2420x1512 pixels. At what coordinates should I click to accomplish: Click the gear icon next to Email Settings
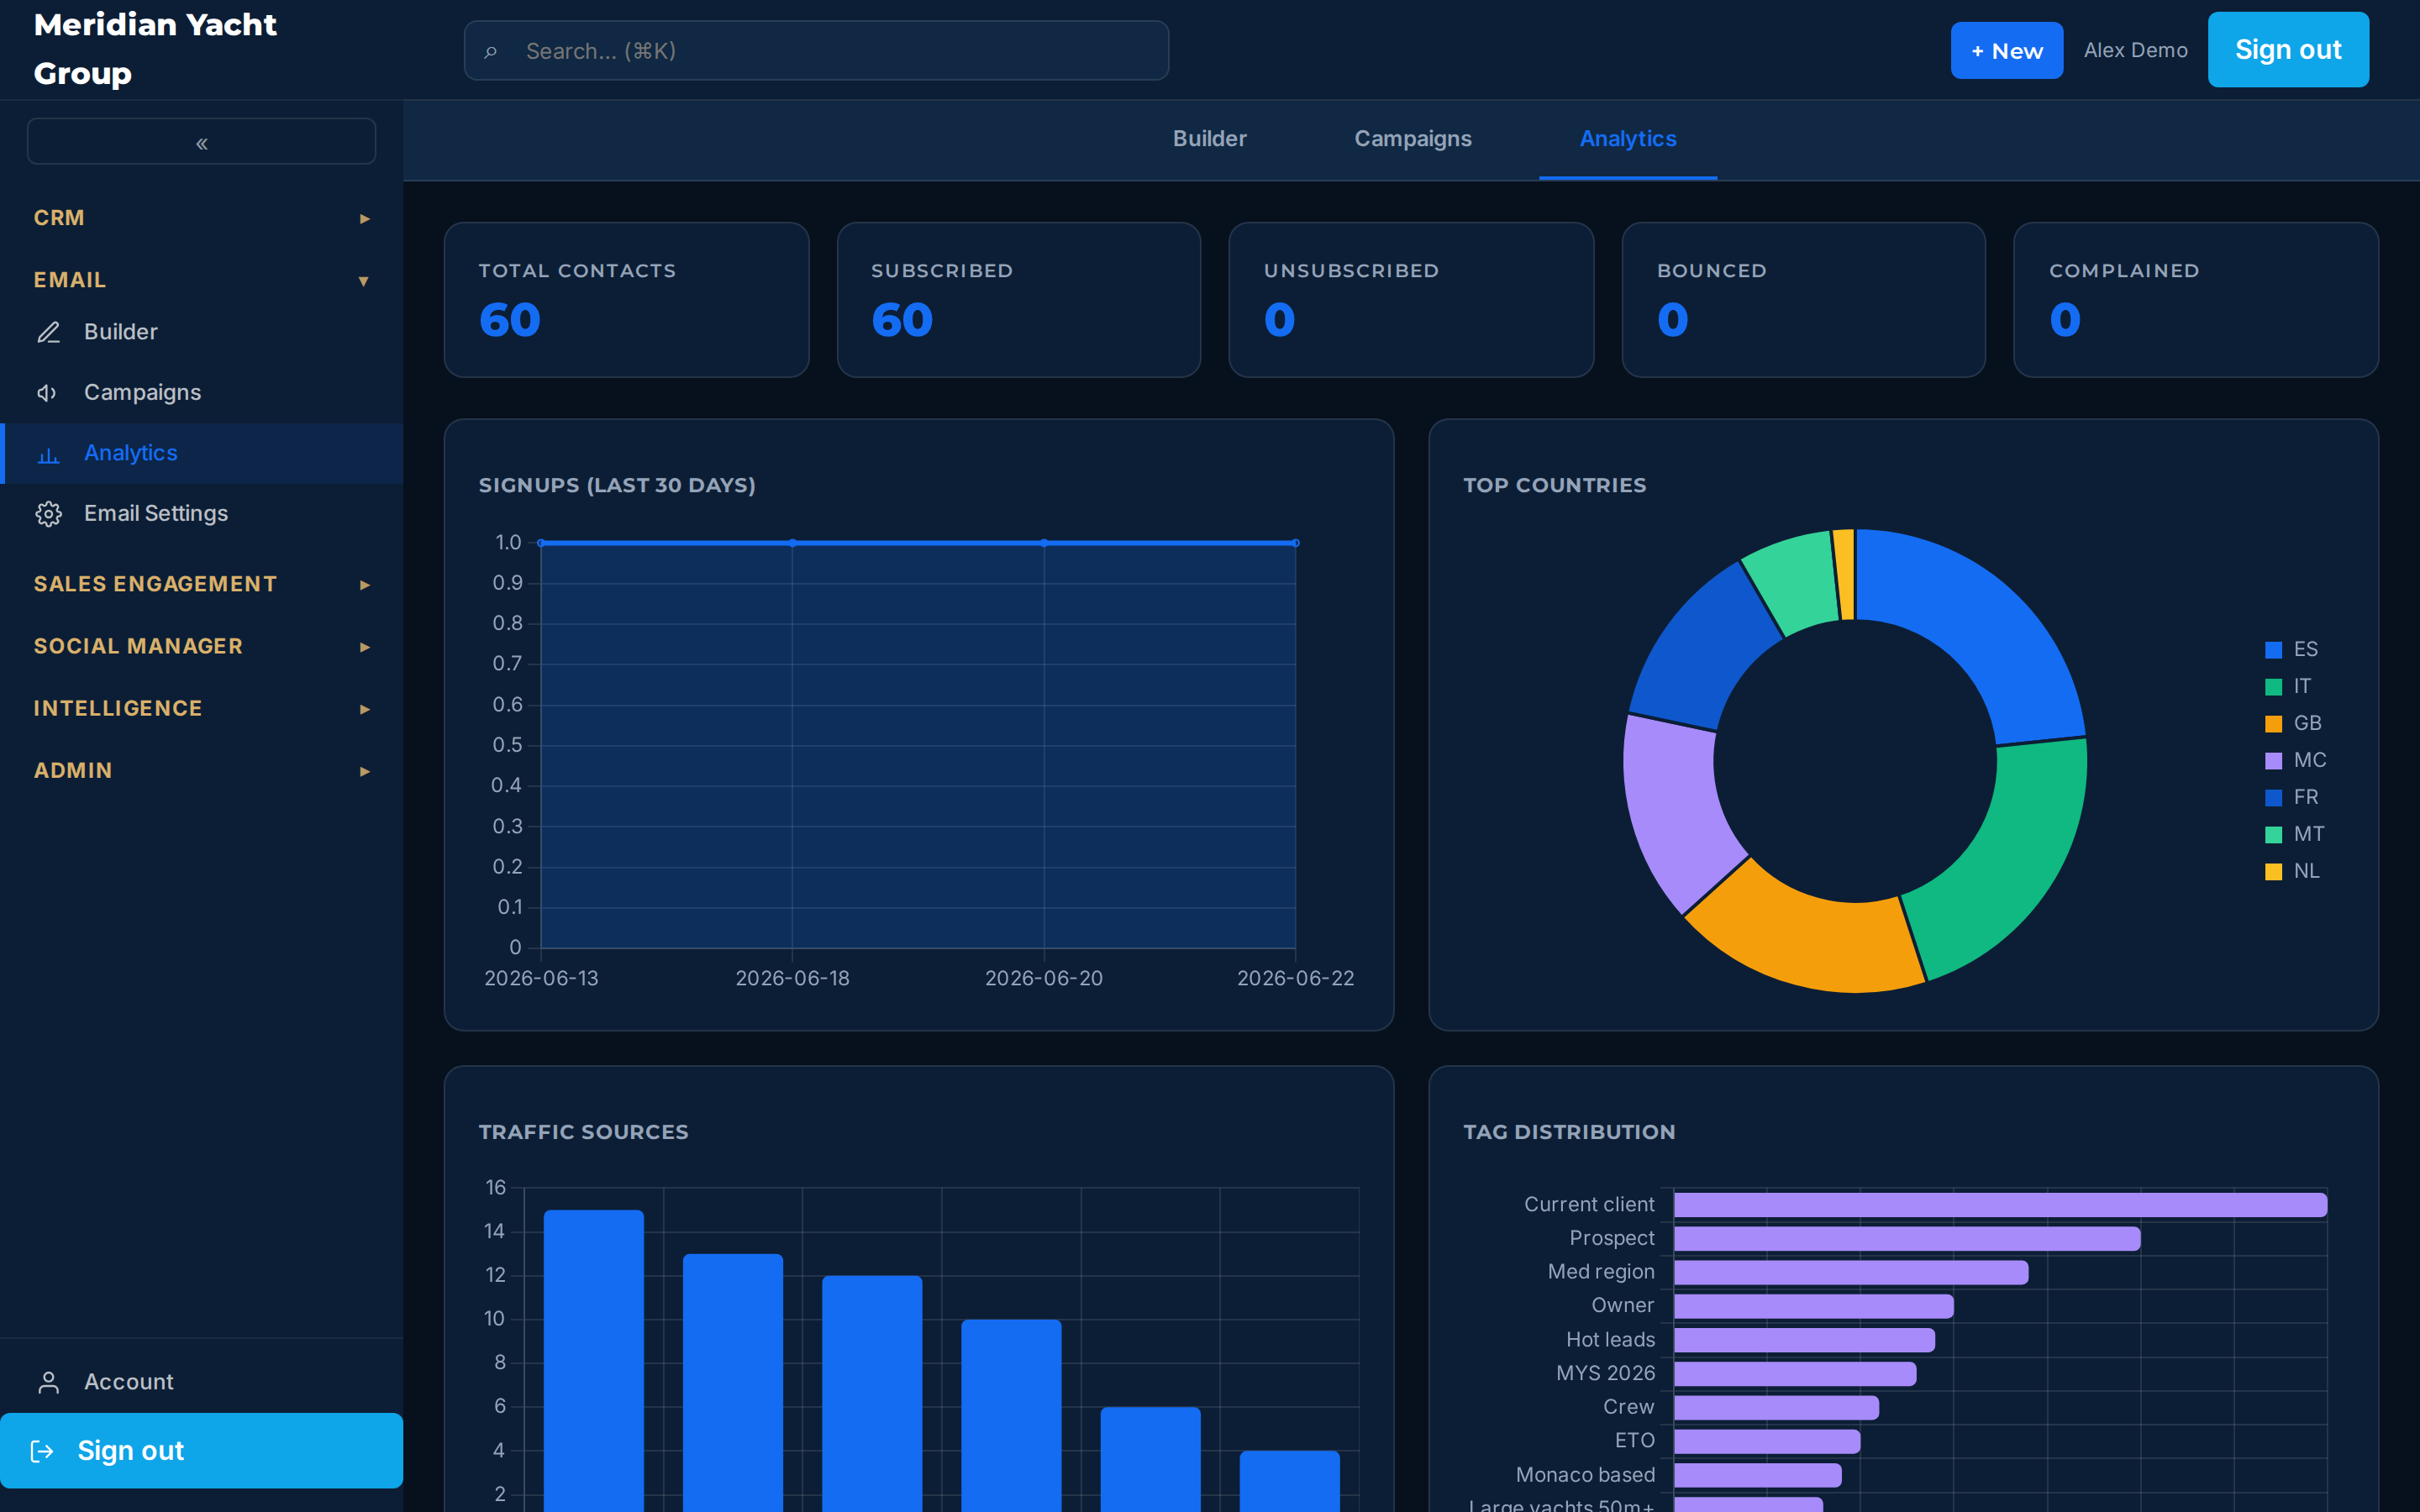pos(48,514)
